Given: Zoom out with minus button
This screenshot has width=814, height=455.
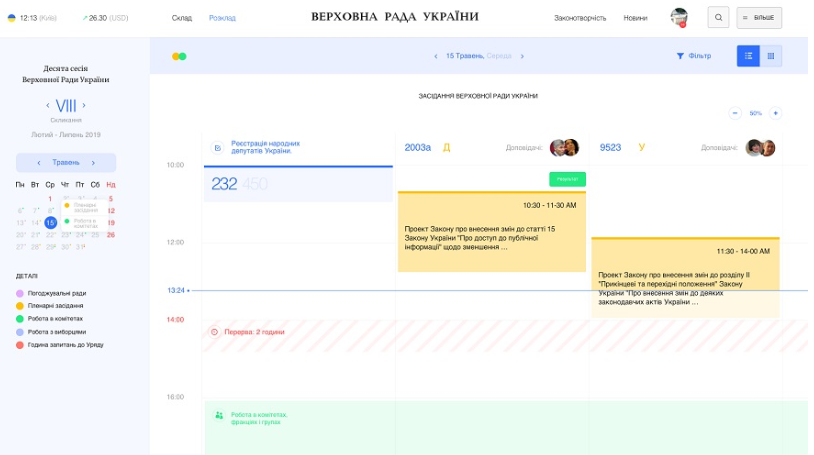Looking at the screenshot, I should (735, 113).
